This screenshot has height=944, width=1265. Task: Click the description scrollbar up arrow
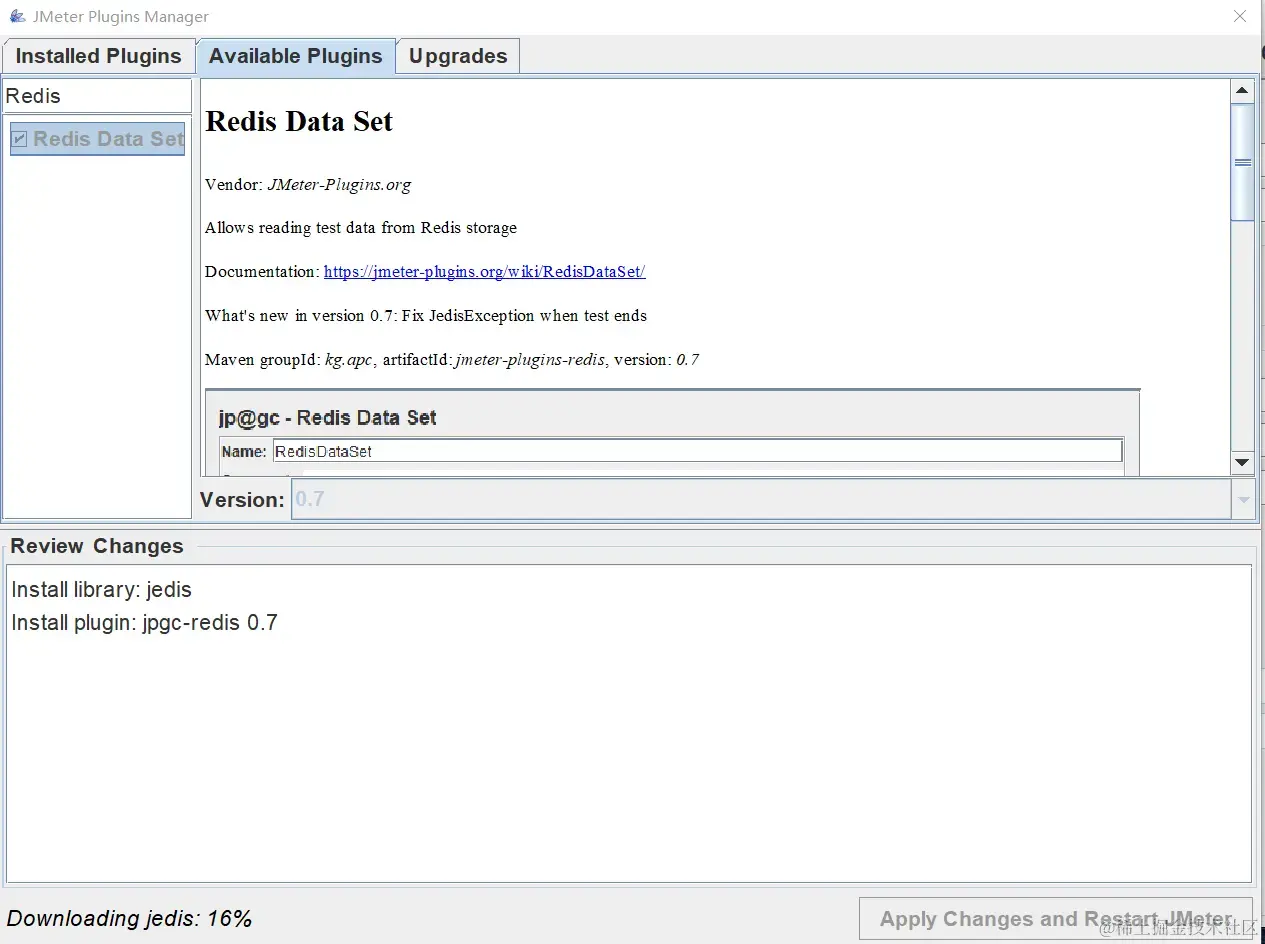coord(1242,91)
